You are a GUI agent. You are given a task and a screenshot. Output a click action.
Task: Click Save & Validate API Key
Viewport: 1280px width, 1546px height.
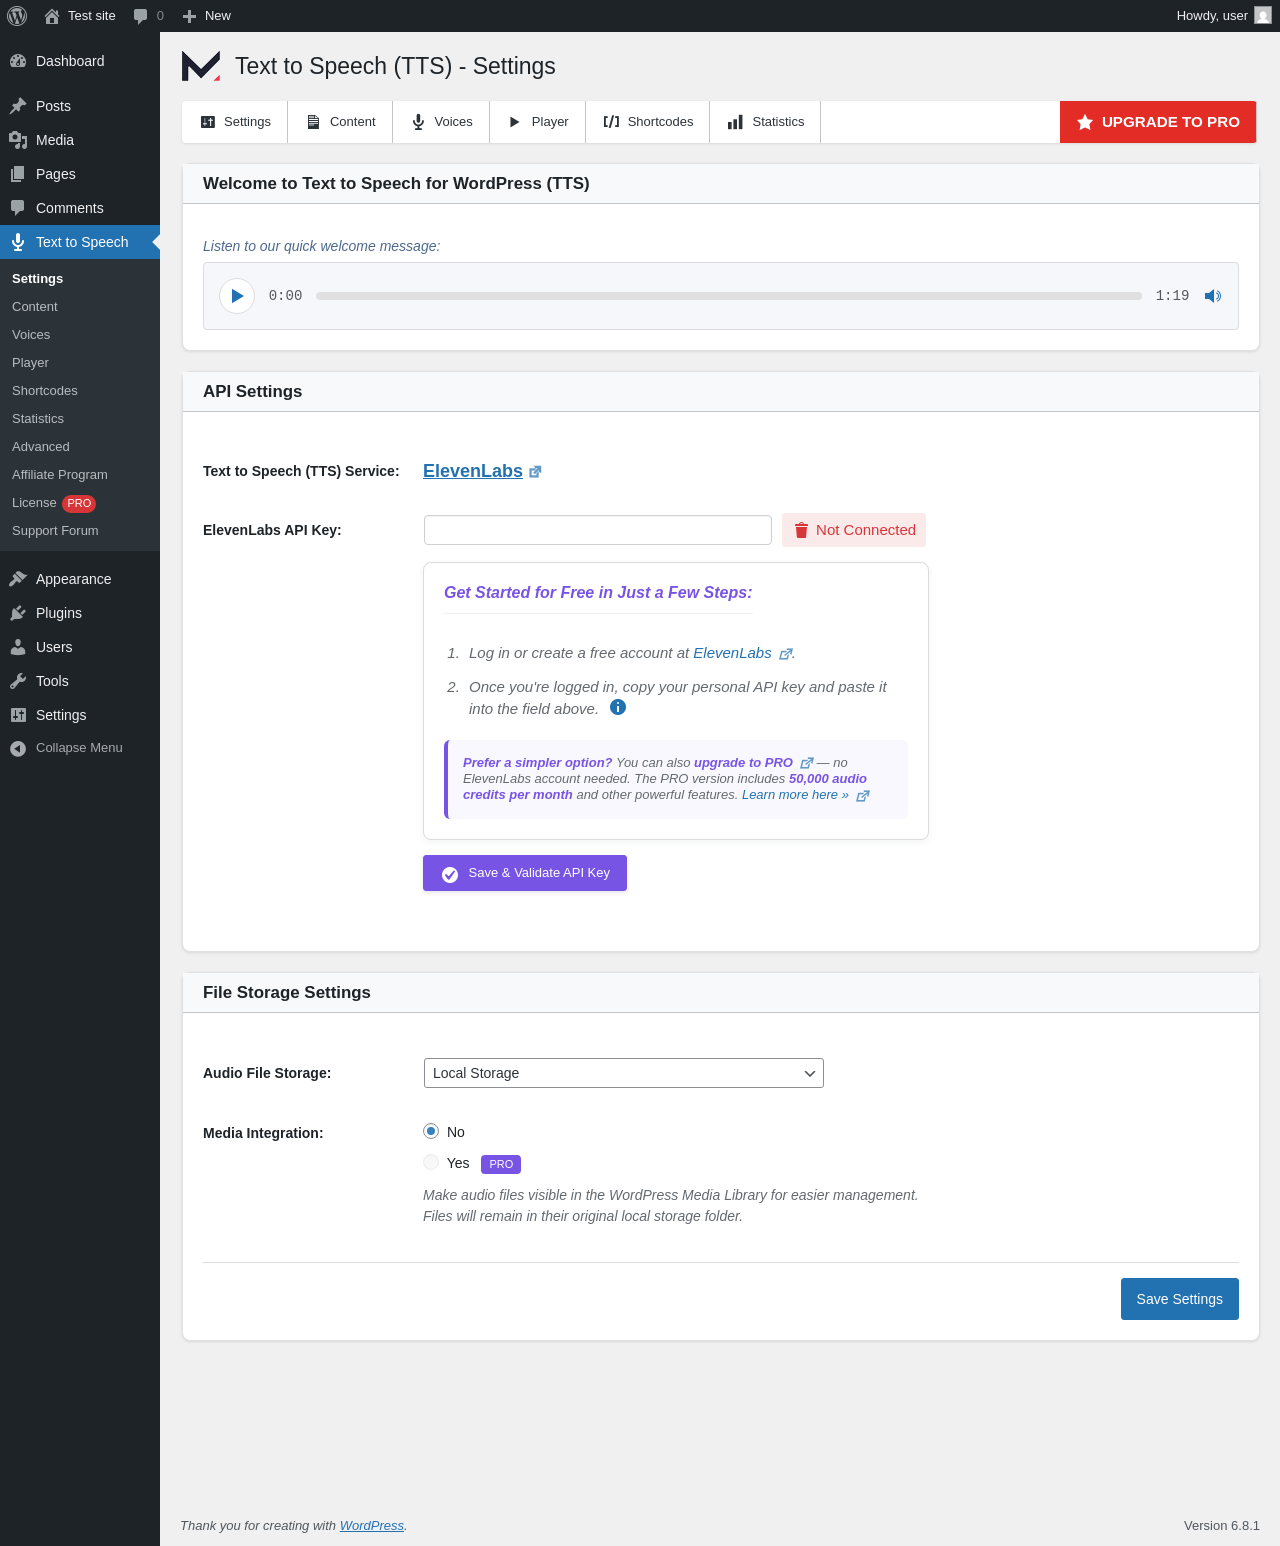525,873
